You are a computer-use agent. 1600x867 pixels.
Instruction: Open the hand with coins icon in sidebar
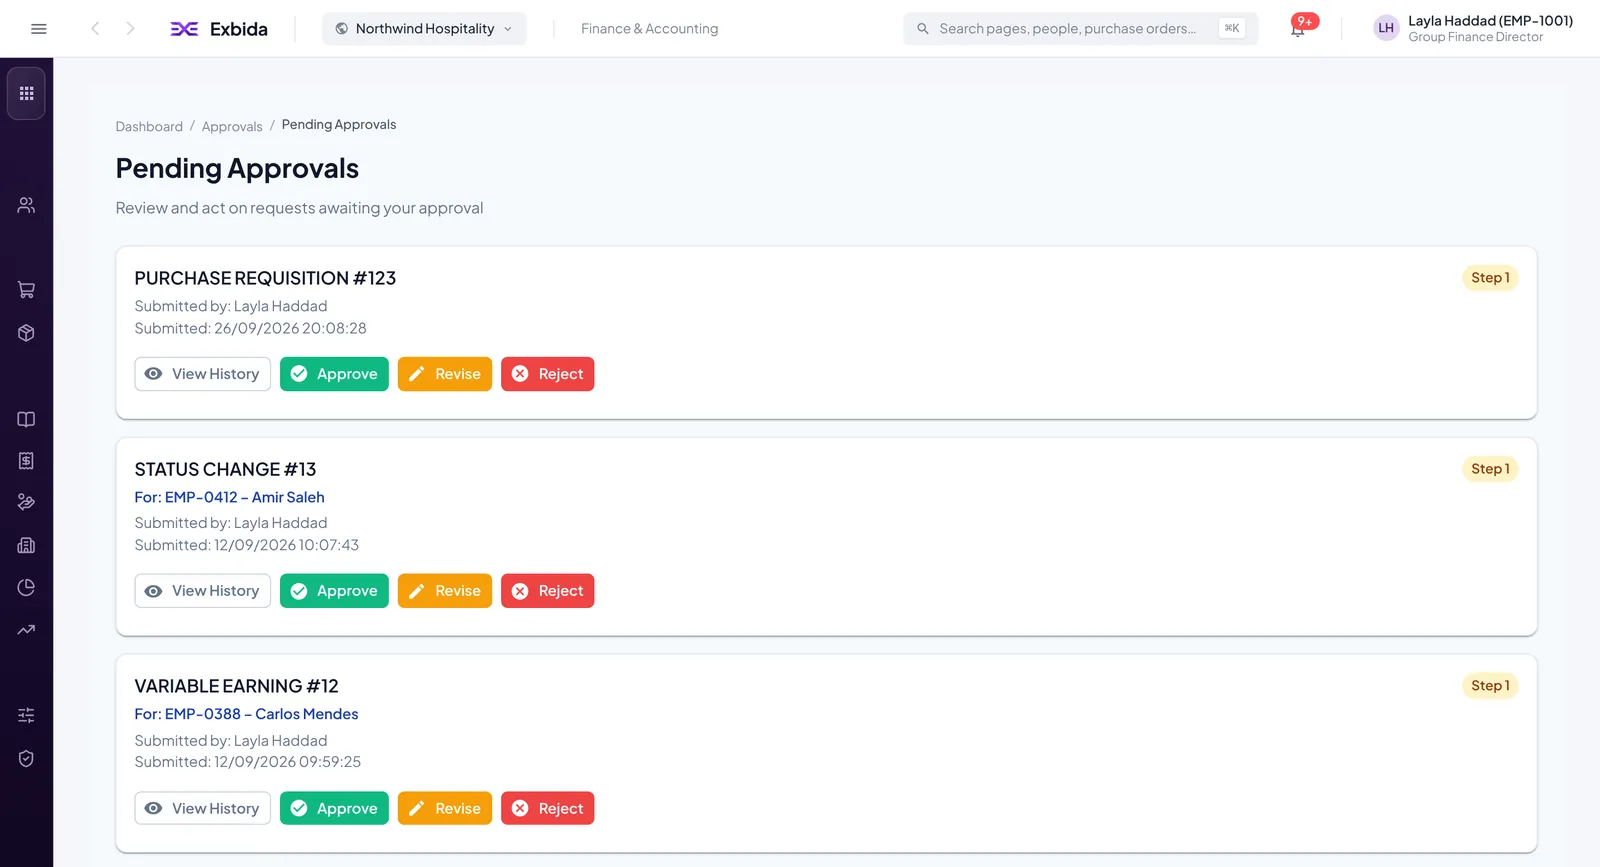[x=27, y=502]
